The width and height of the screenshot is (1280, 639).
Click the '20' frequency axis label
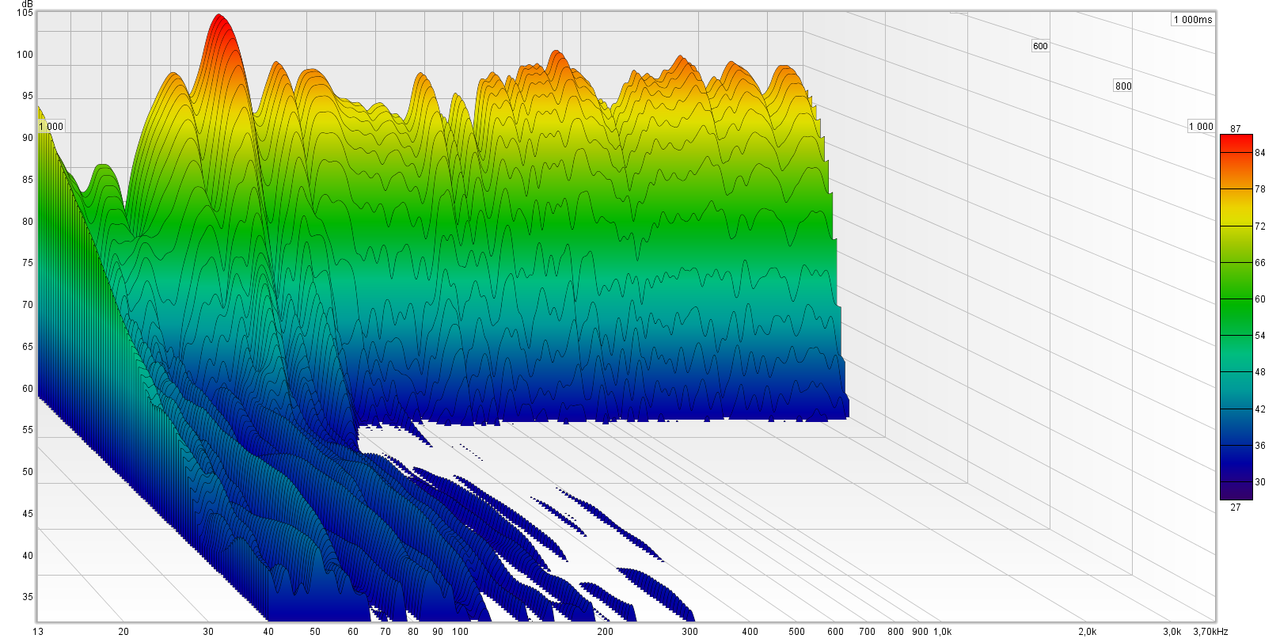(x=123, y=631)
